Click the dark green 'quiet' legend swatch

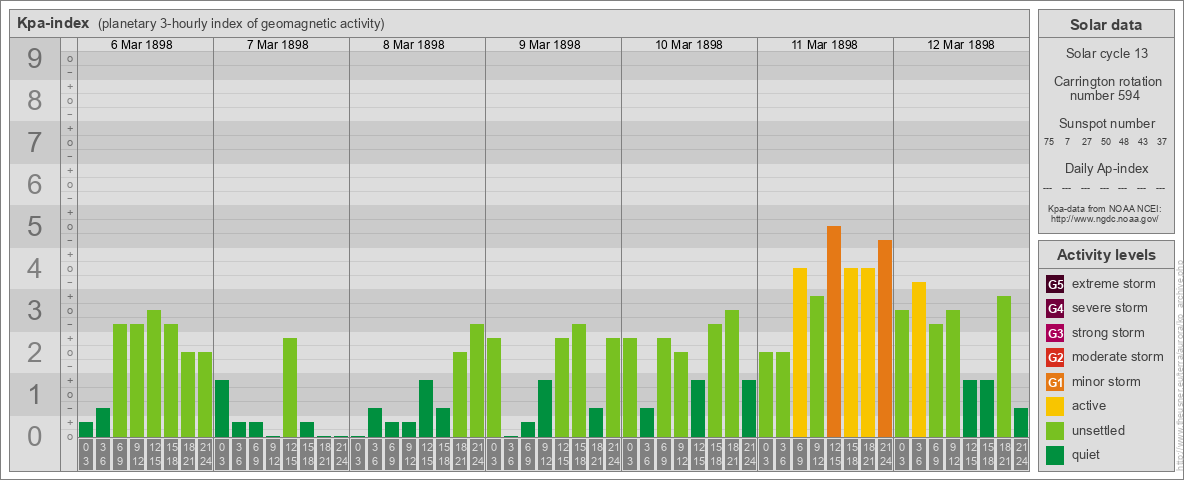1055,454
